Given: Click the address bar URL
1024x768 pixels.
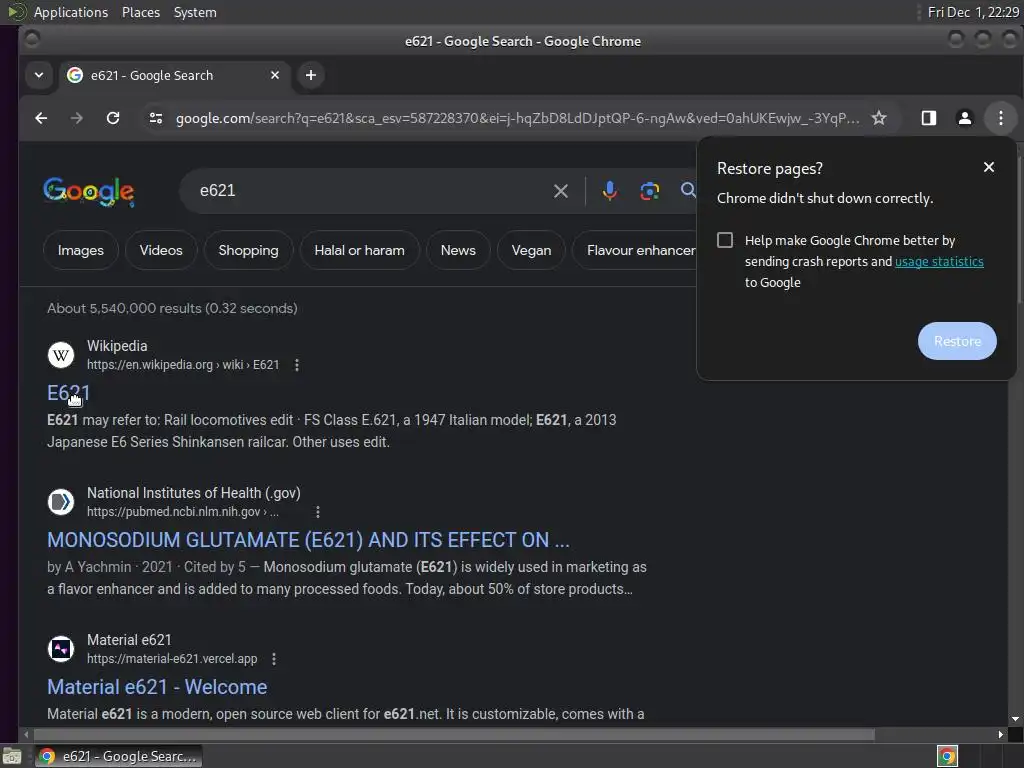Looking at the screenshot, I should [x=517, y=118].
